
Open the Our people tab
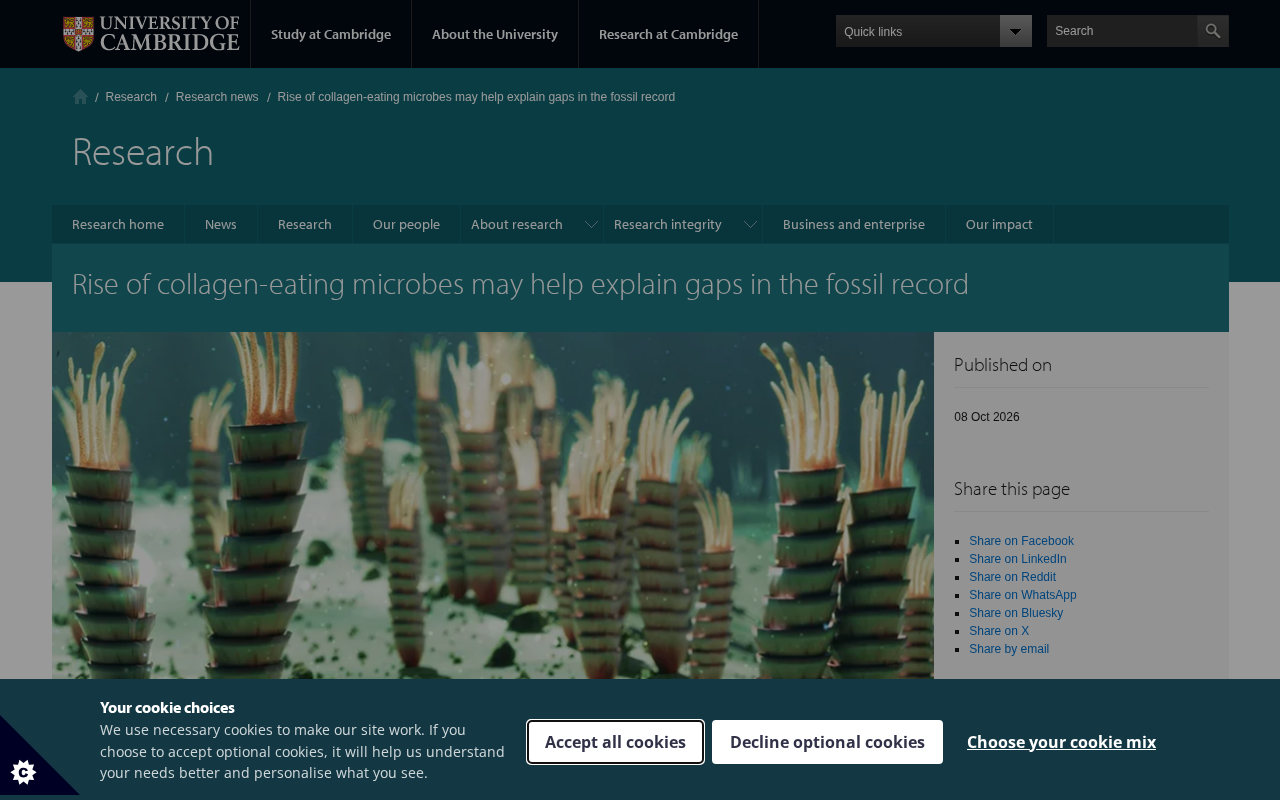406,225
